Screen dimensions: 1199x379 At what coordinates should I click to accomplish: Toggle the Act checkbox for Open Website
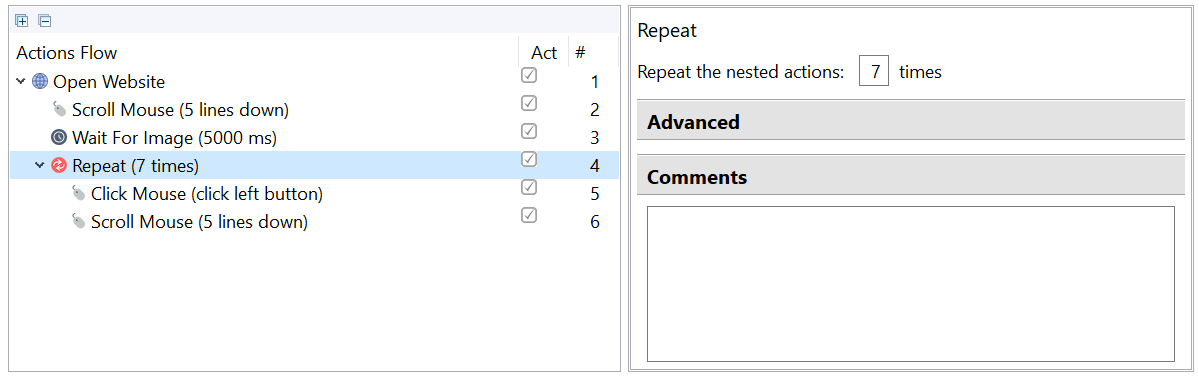point(528,75)
